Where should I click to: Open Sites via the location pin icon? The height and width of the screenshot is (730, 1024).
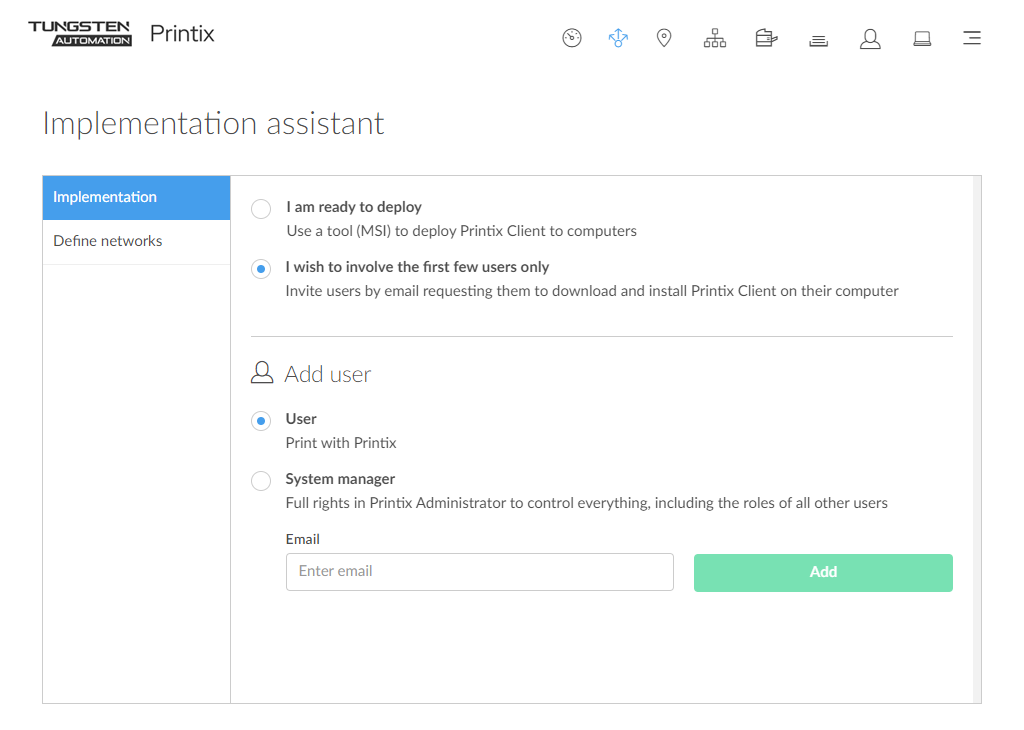(x=664, y=39)
